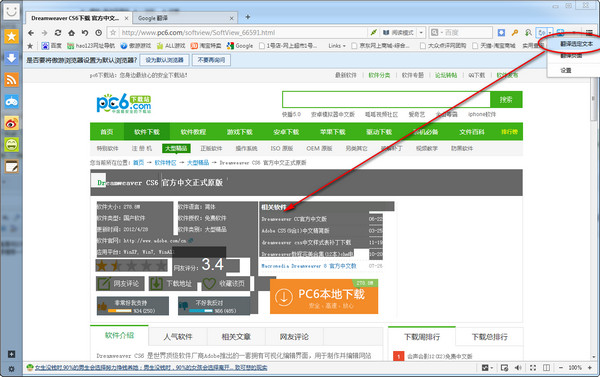The width and height of the screenshot is (600, 377).
Task: Open the Downloads arrow icon in sidebar
Action: (11, 58)
